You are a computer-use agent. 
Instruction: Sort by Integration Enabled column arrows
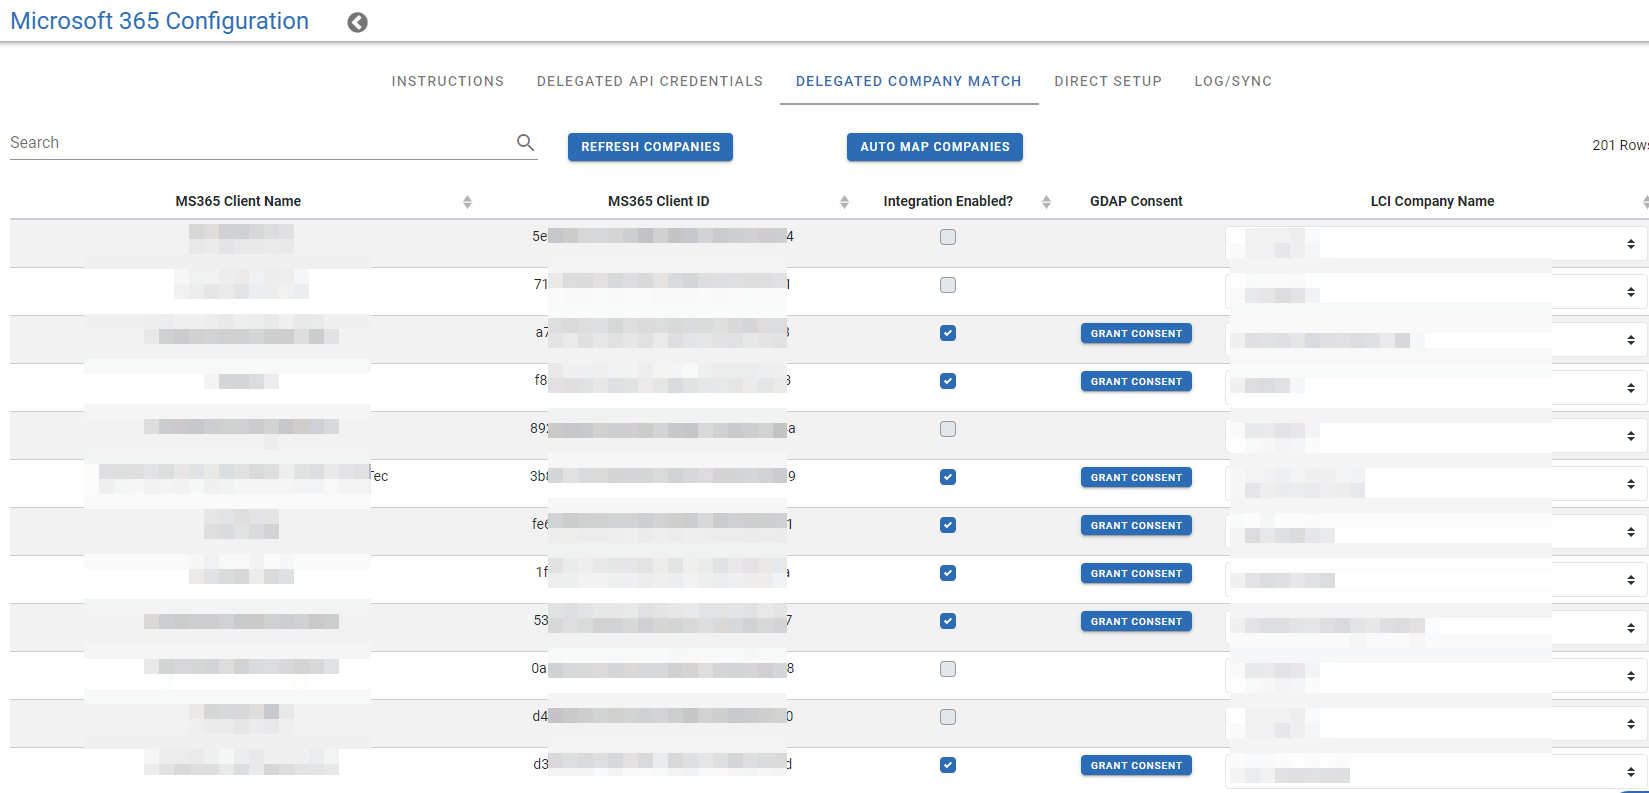pyautogui.click(x=1046, y=202)
